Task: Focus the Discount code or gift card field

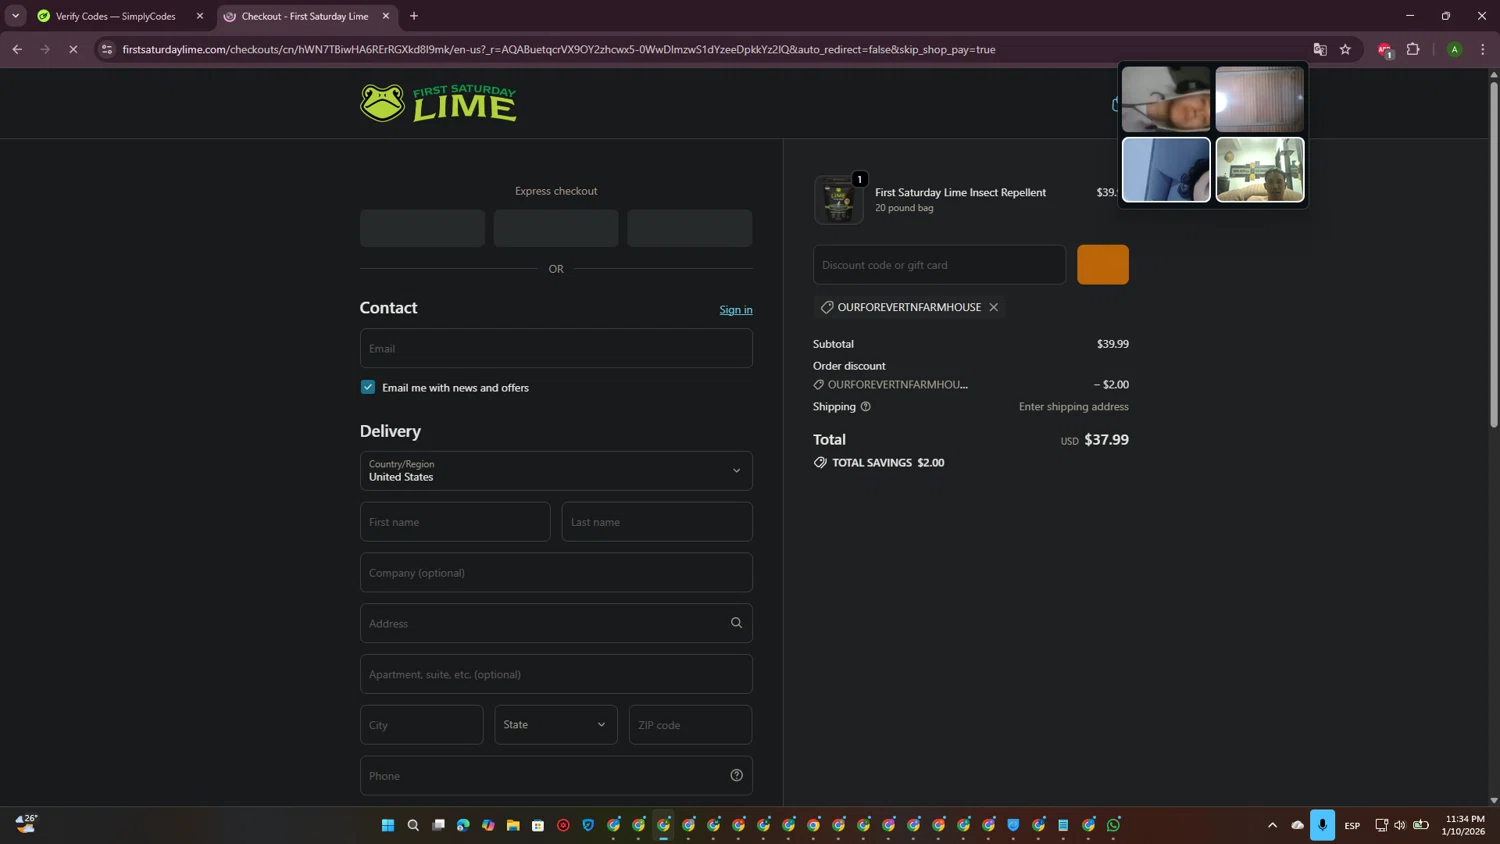Action: (939, 264)
